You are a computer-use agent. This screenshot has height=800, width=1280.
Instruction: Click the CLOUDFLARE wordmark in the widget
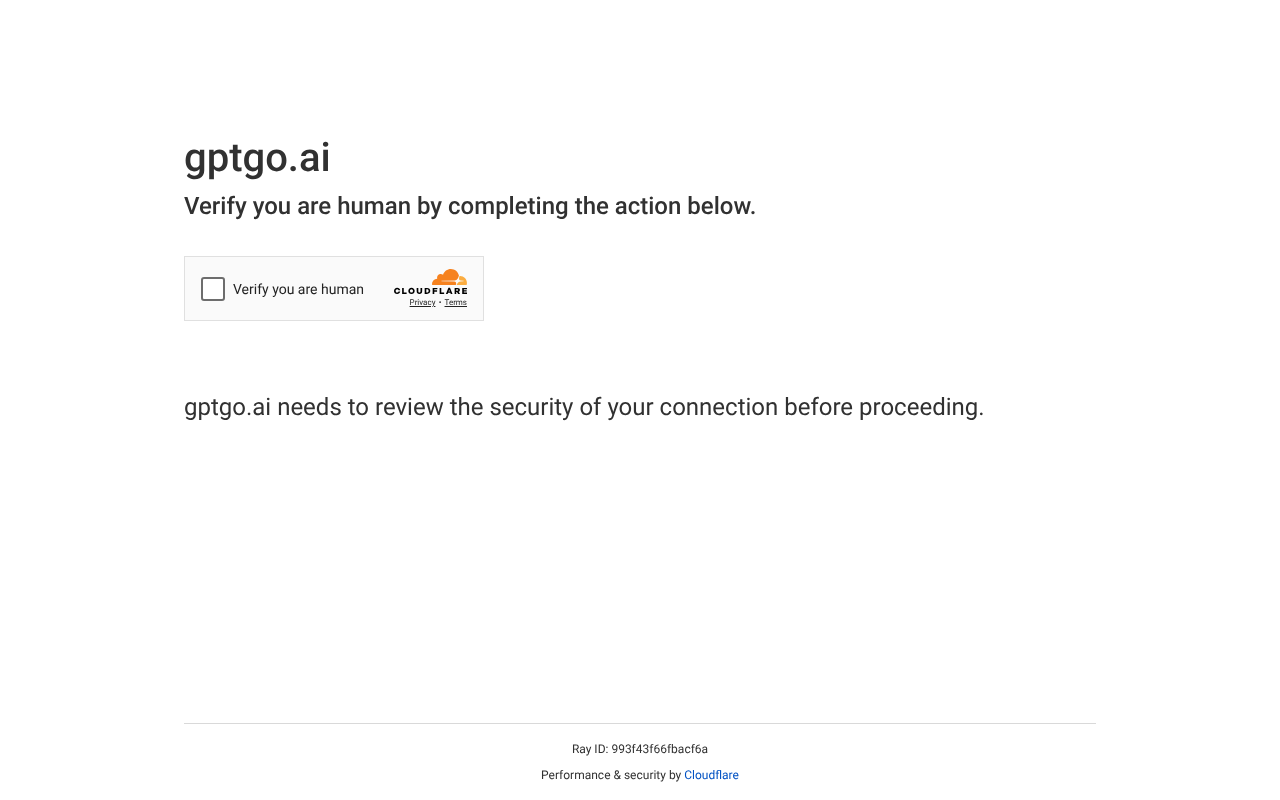pyautogui.click(x=430, y=291)
